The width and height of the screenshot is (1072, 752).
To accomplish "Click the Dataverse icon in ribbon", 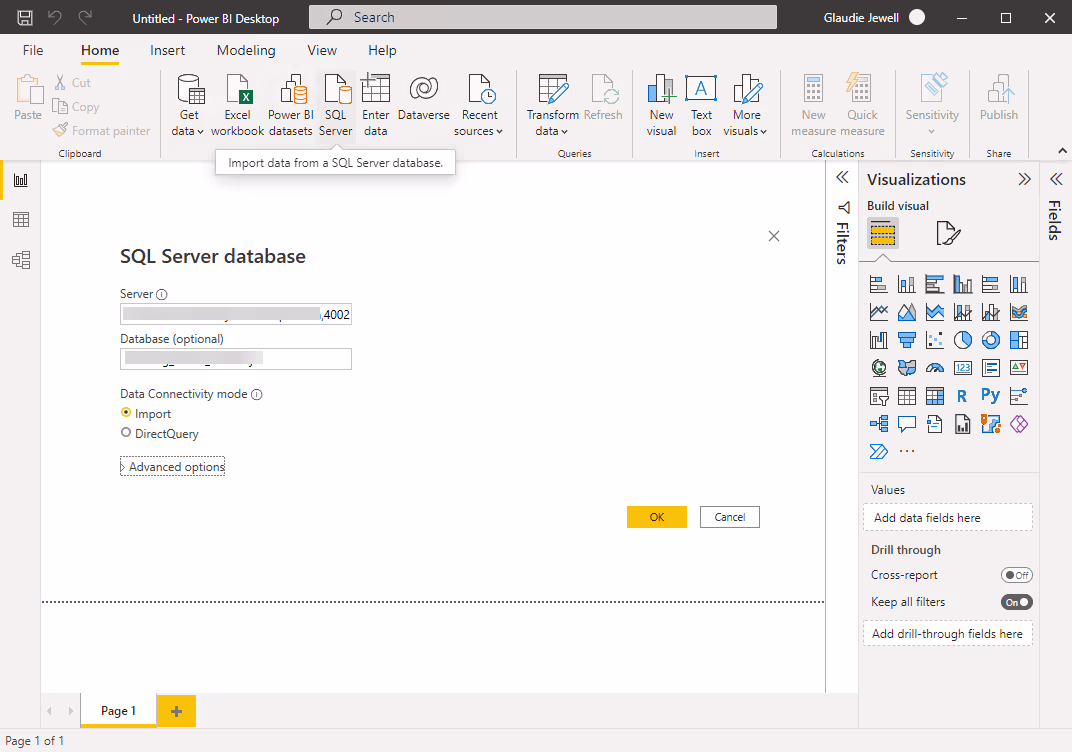I will click(x=423, y=106).
